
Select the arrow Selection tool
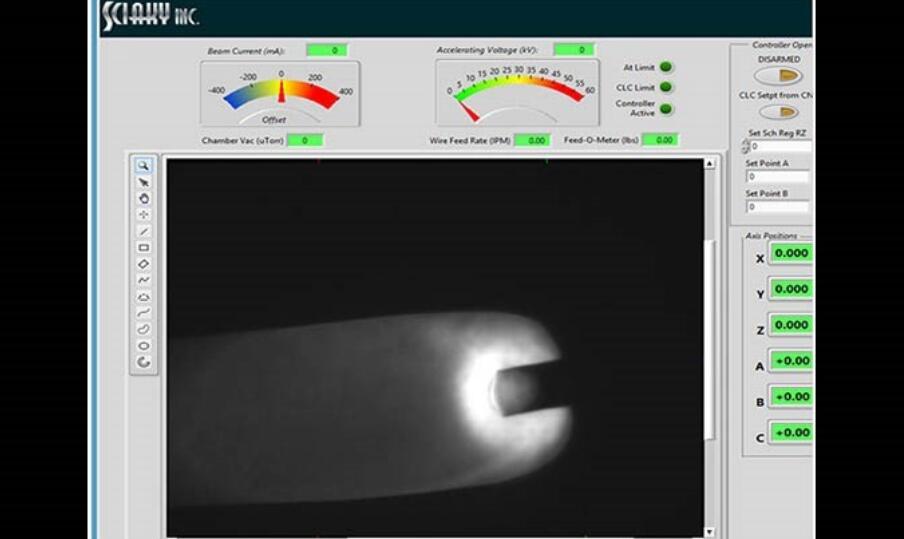click(x=144, y=182)
